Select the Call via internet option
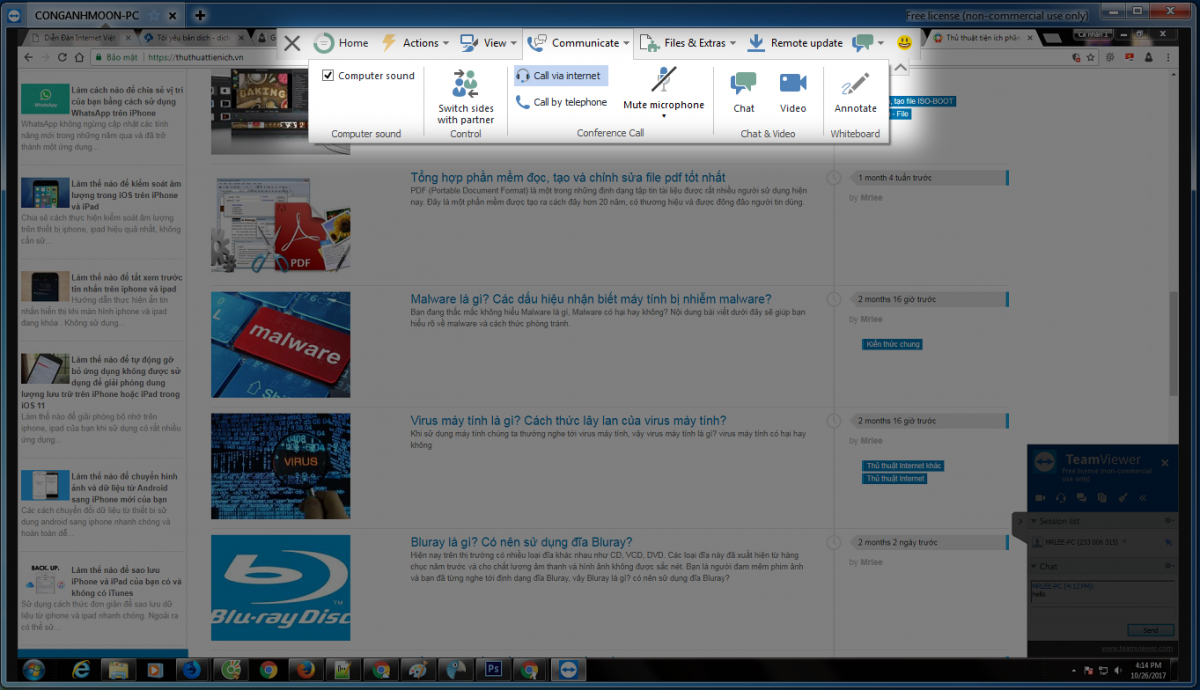This screenshot has height=690, width=1200. (561, 76)
